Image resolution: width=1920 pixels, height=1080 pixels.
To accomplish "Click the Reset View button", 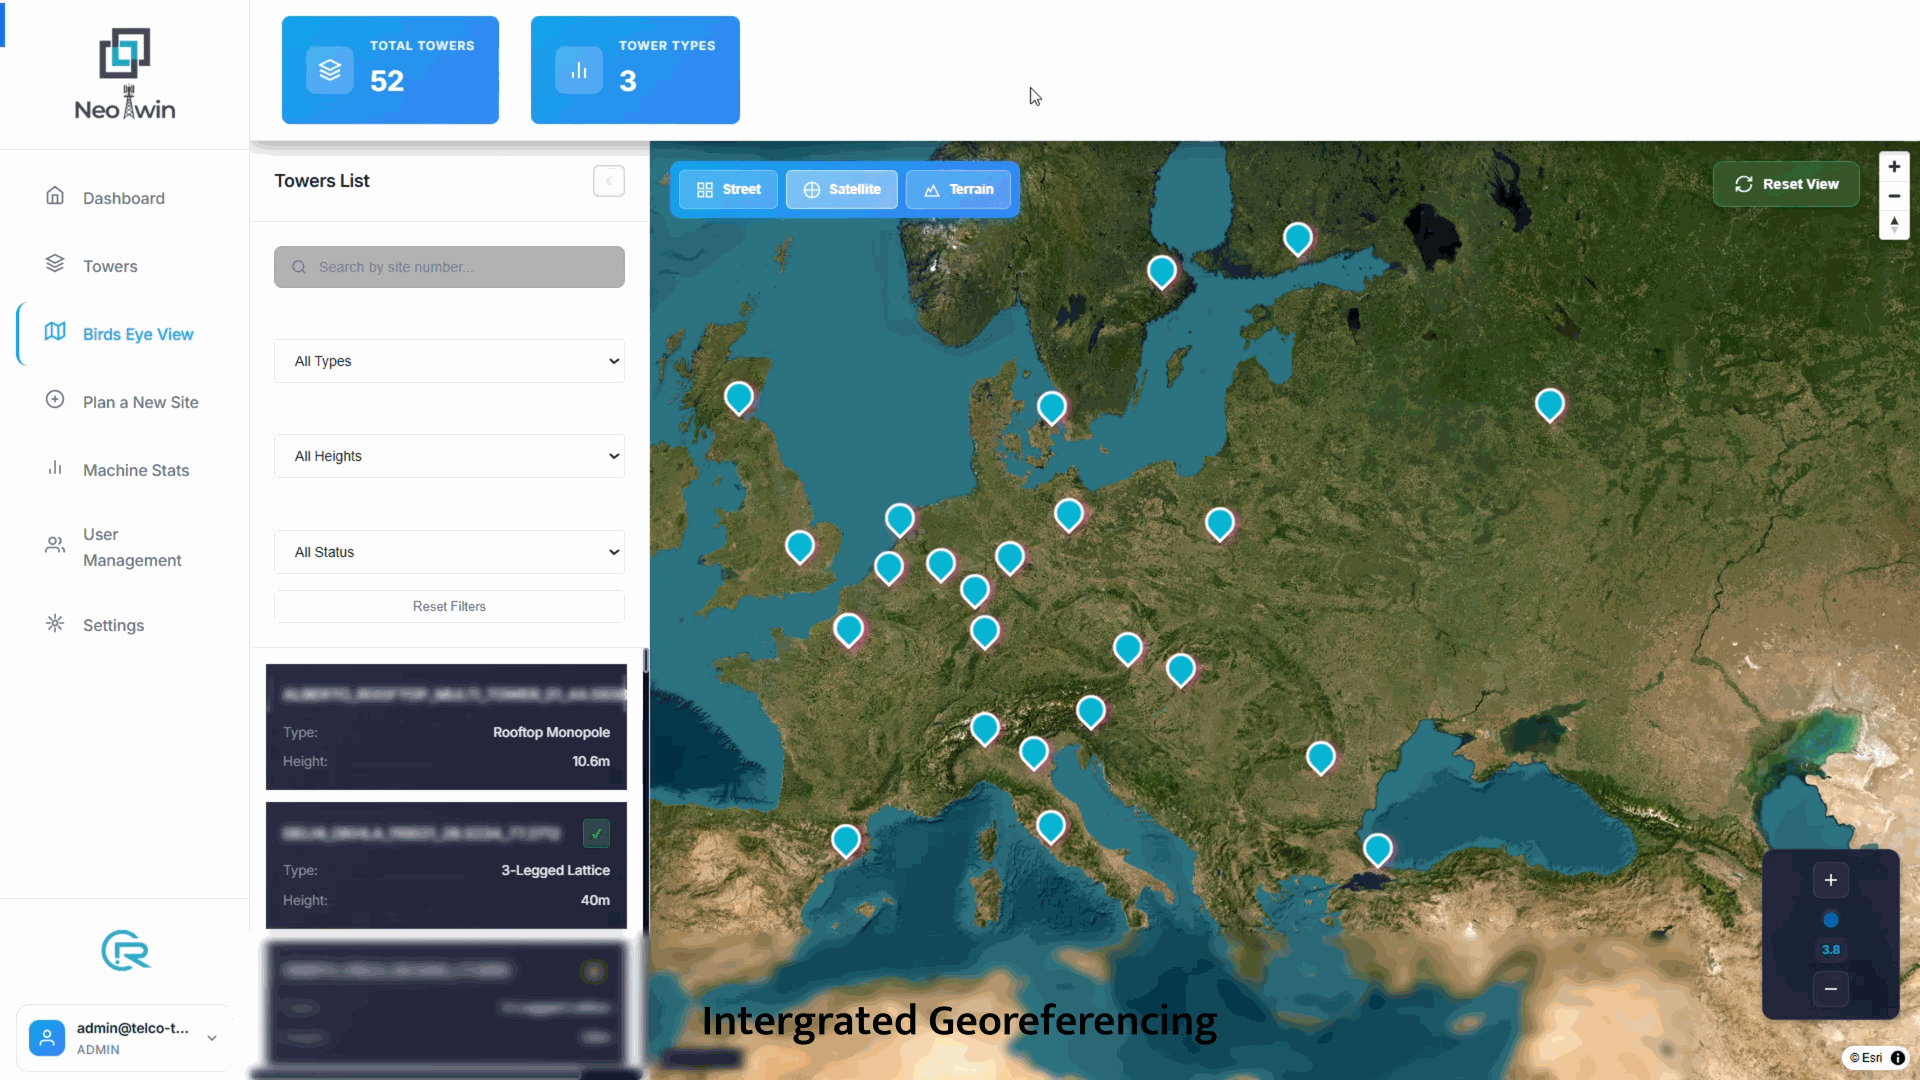I will coord(1786,183).
